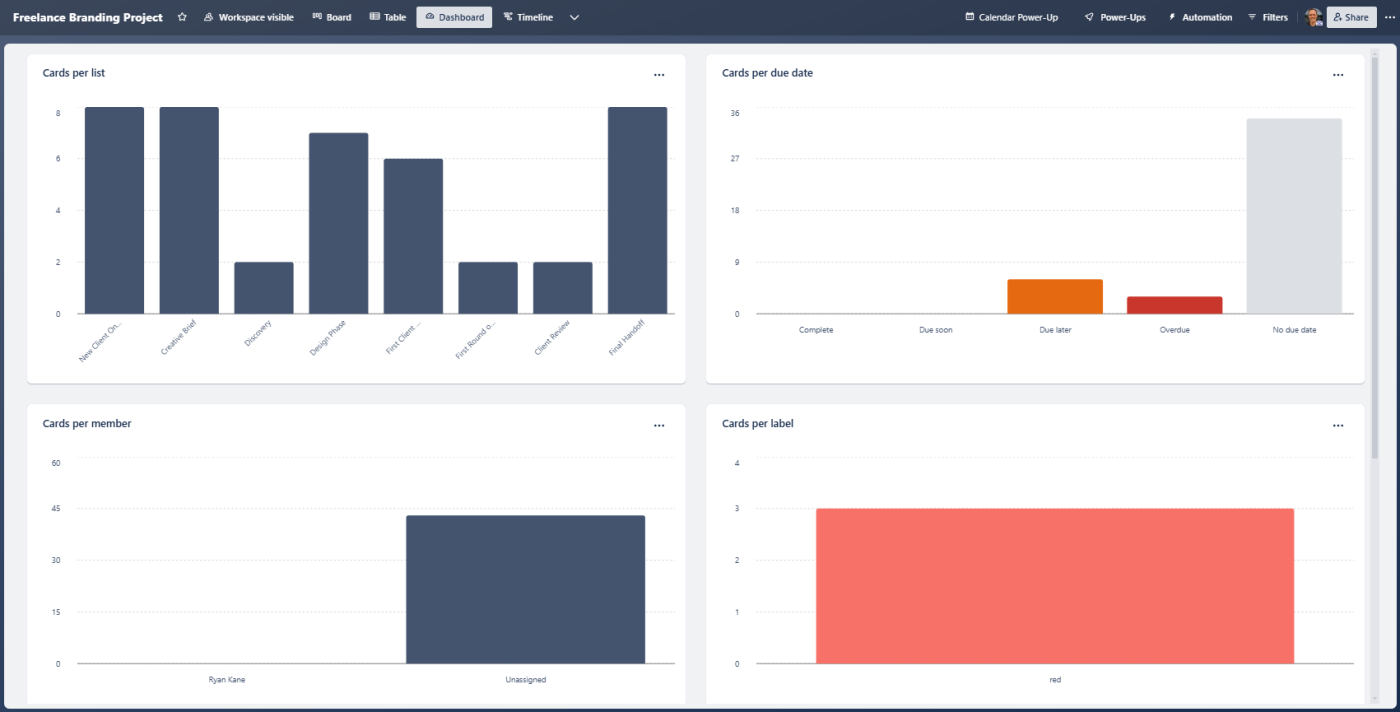Click the red Overdue bar

[1175, 305]
